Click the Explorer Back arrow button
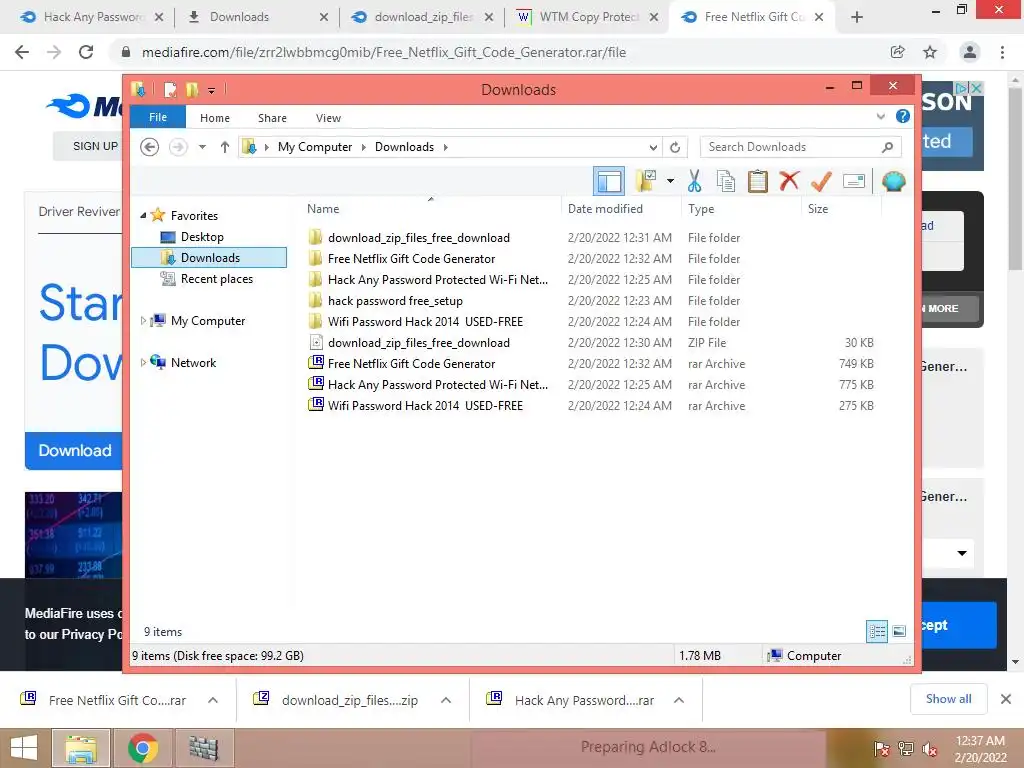Image resolution: width=1024 pixels, height=768 pixels. pyautogui.click(x=150, y=147)
